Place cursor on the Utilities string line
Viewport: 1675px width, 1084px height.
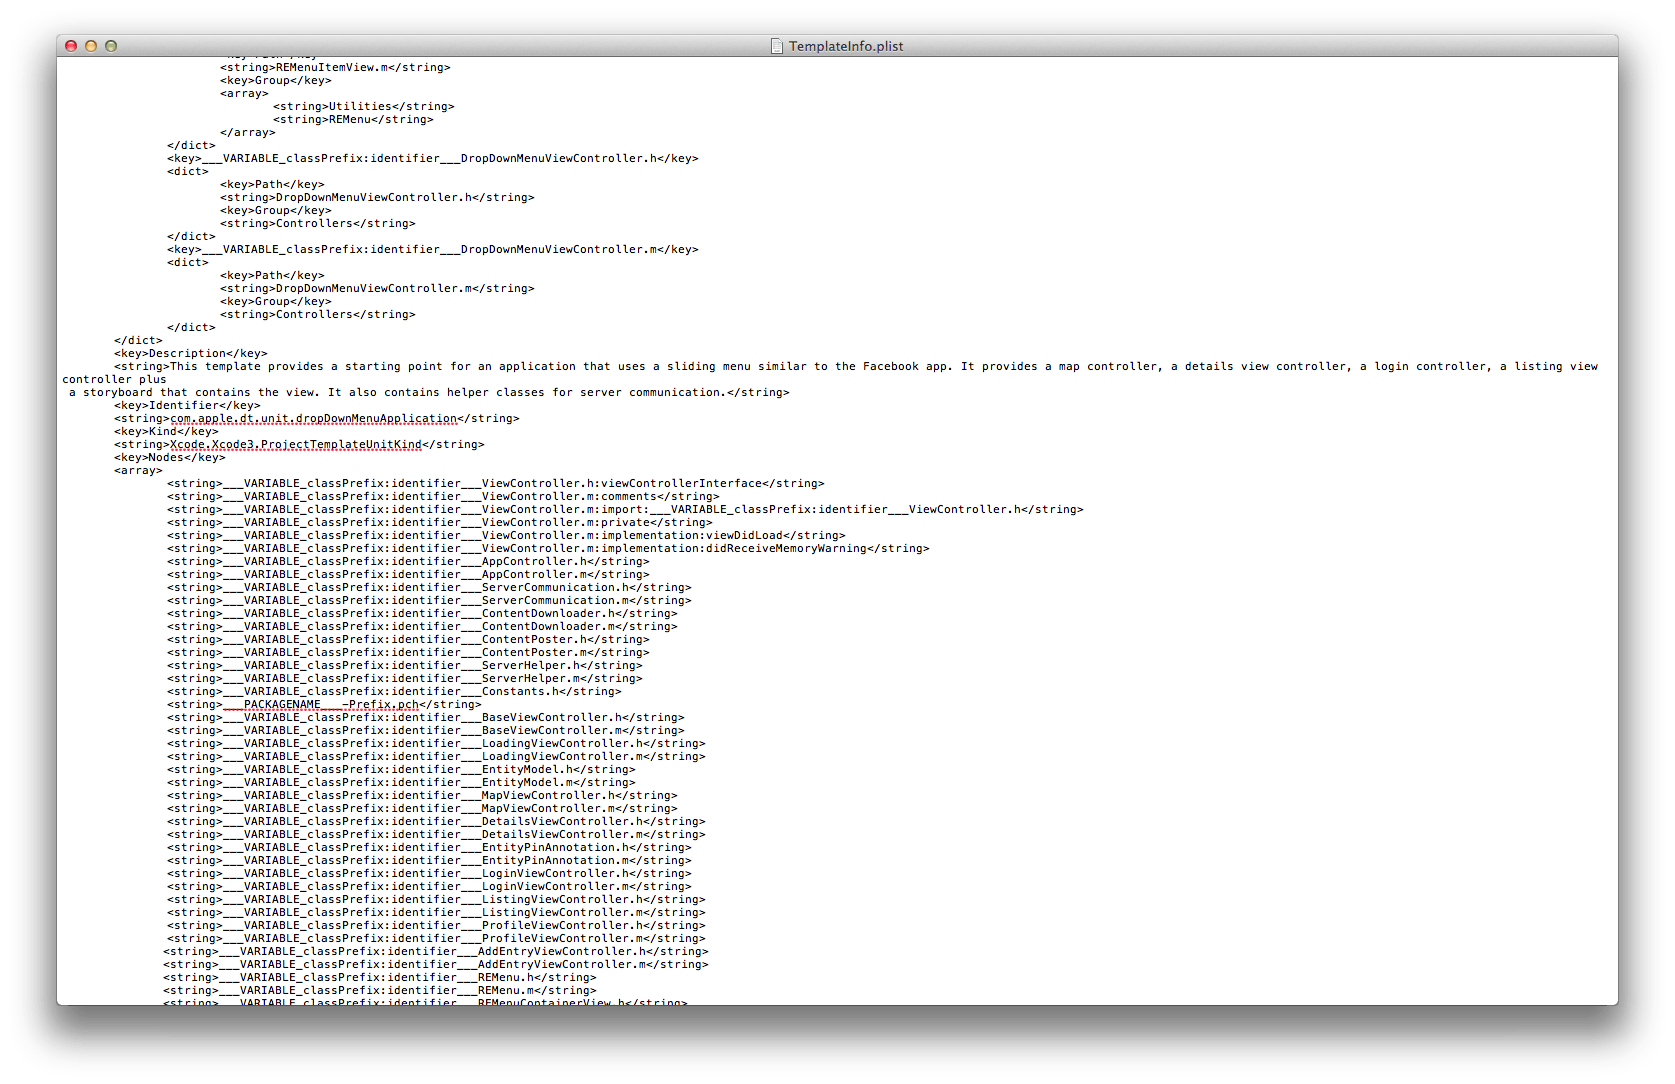pos(363,106)
